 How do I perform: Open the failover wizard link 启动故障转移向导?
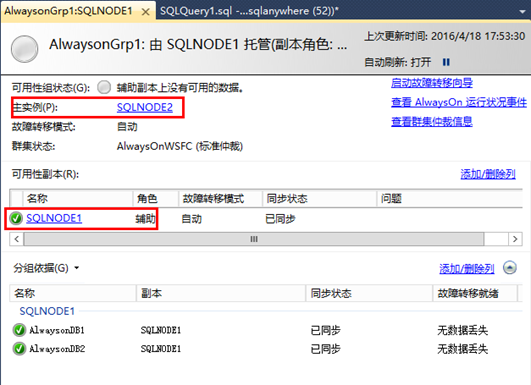click(432, 83)
